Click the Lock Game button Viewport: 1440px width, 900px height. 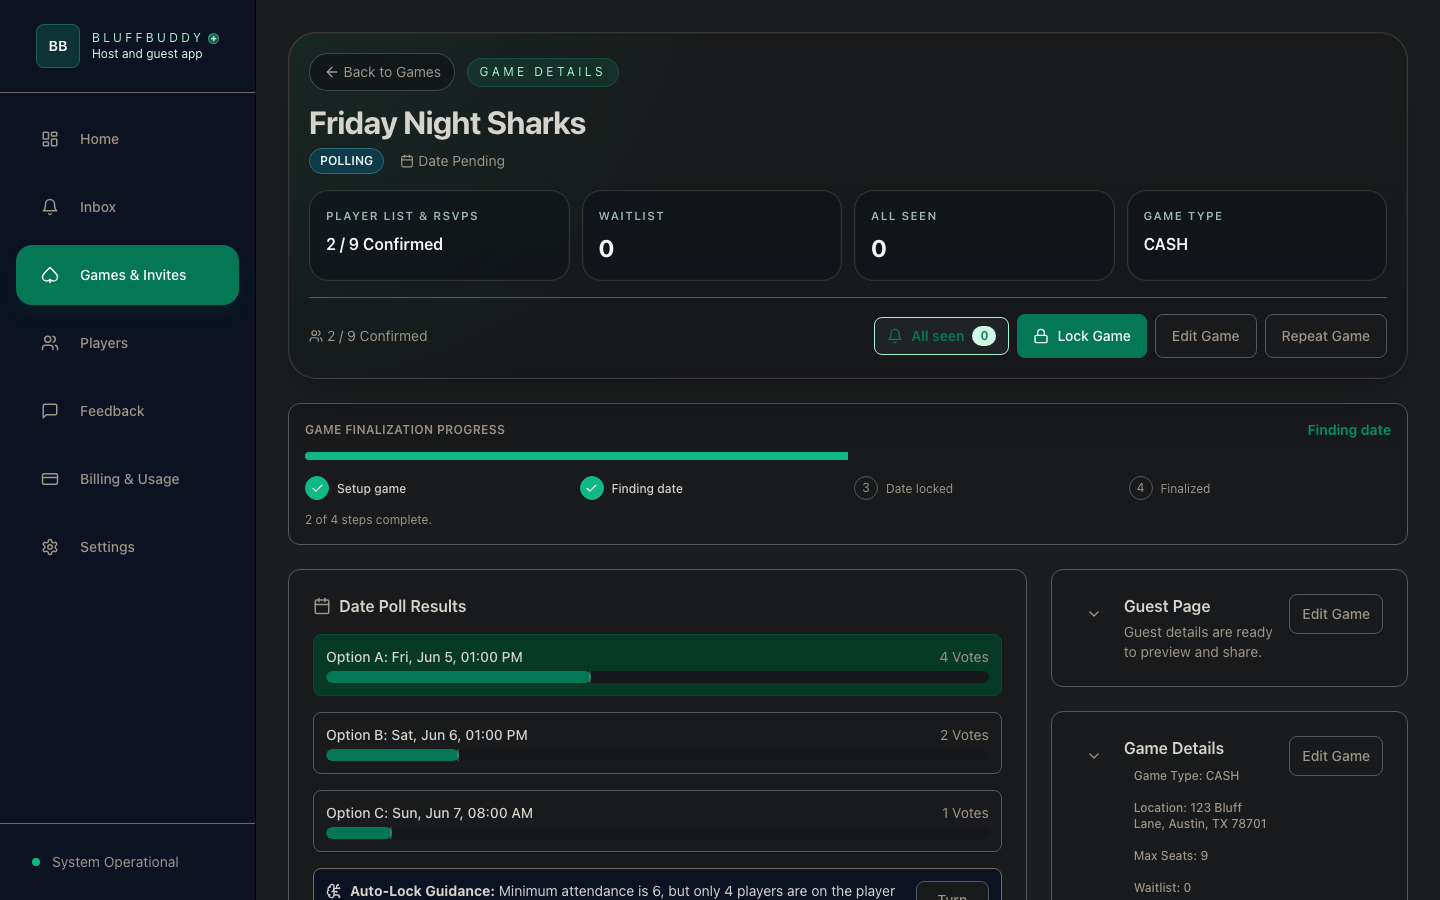click(x=1082, y=336)
